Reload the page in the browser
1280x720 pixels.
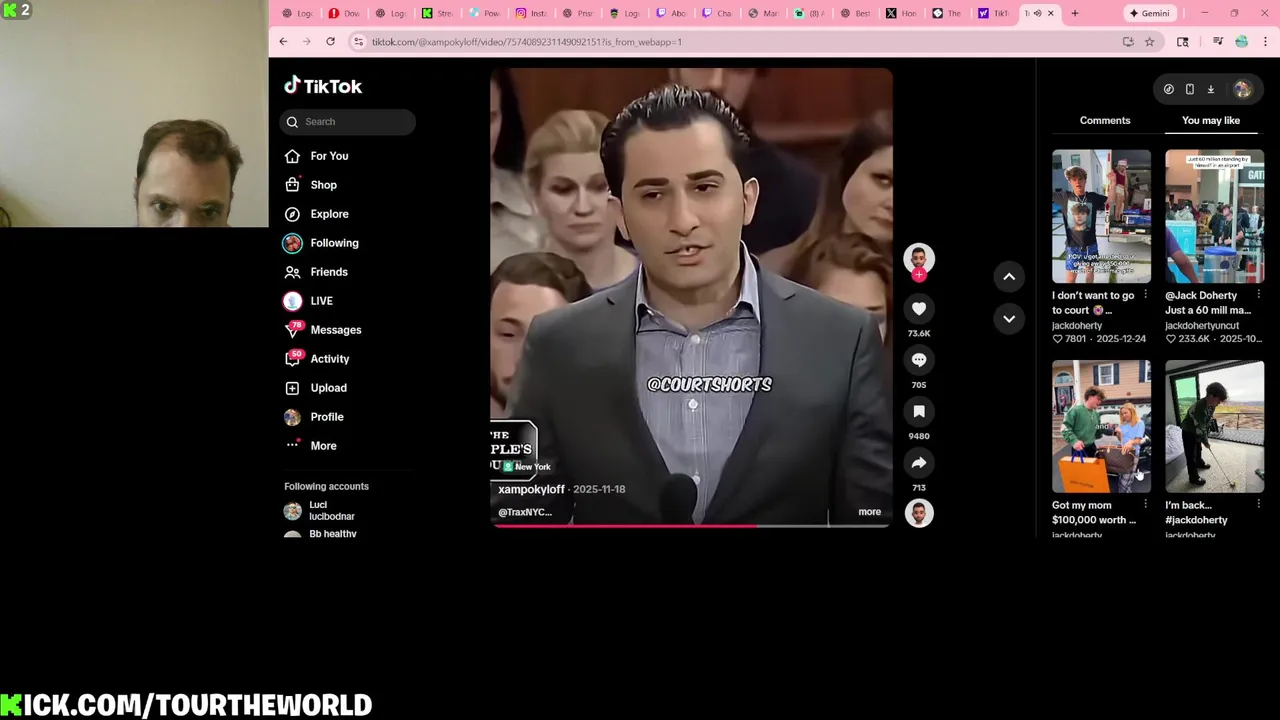[x=330, y=42]
